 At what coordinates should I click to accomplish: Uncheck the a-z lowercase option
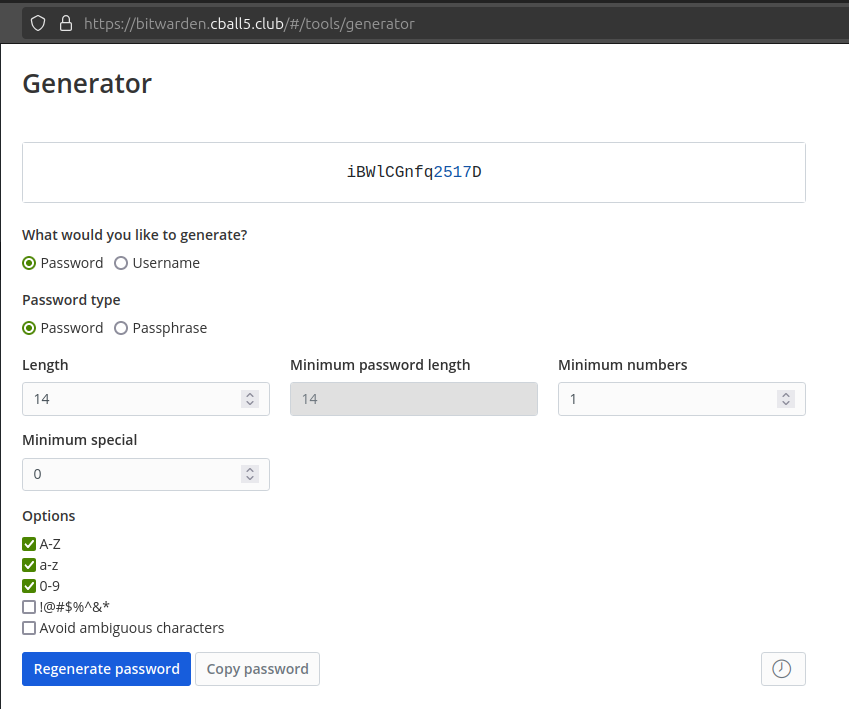(29, 565)
